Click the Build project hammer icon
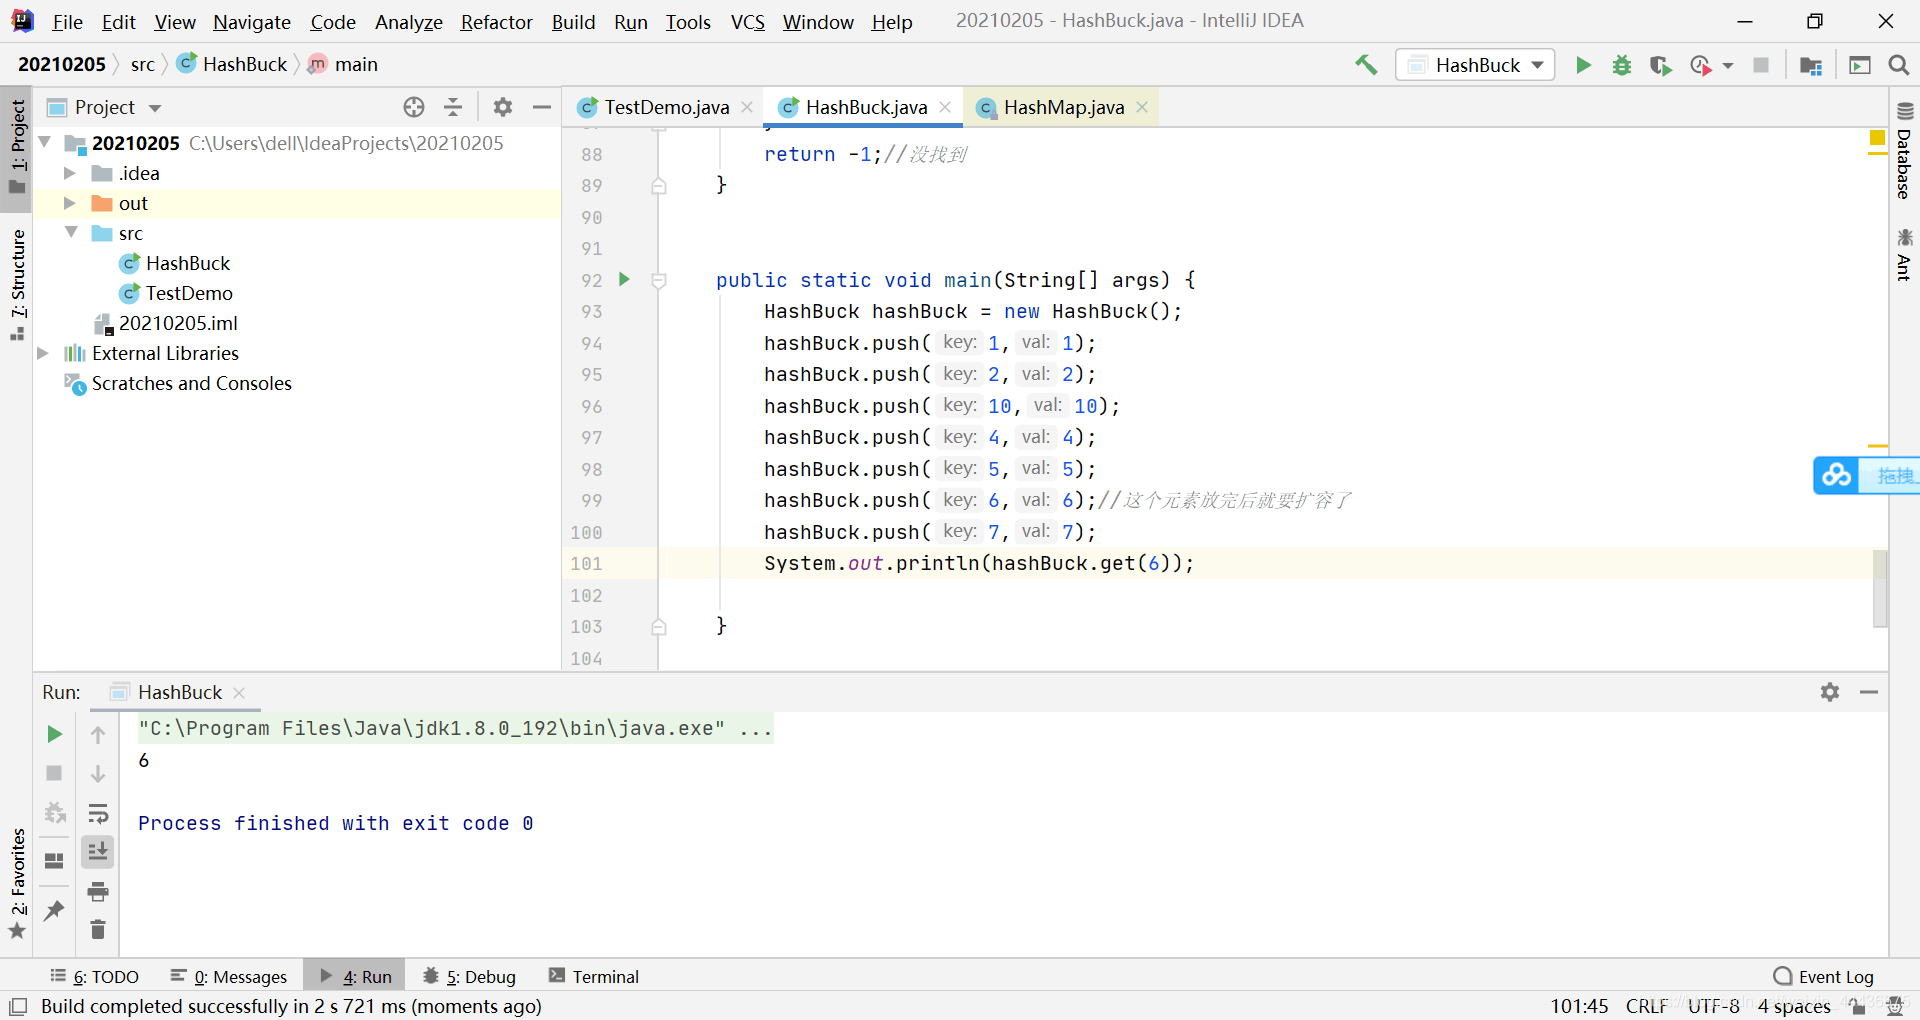Screen dimensions: 1920x1020 1366,65
